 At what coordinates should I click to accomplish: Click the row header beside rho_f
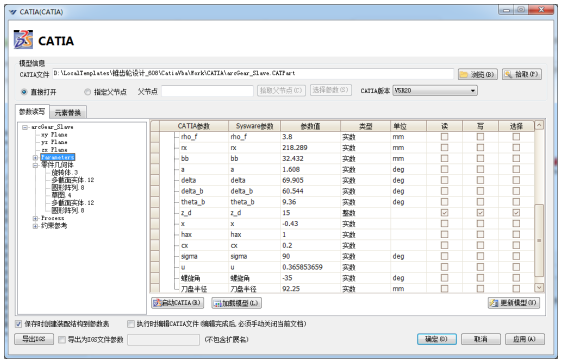pyautogui.click(x=155, y=137)
